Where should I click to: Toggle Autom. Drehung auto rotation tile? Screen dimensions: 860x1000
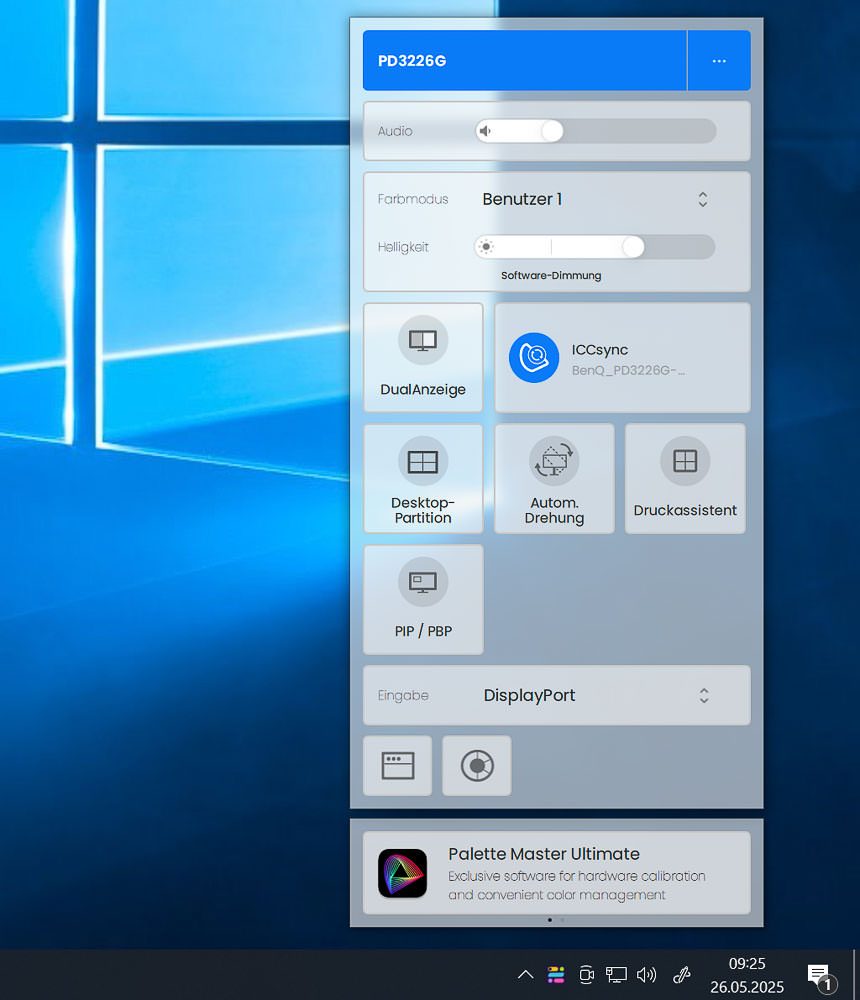point(554,478)
